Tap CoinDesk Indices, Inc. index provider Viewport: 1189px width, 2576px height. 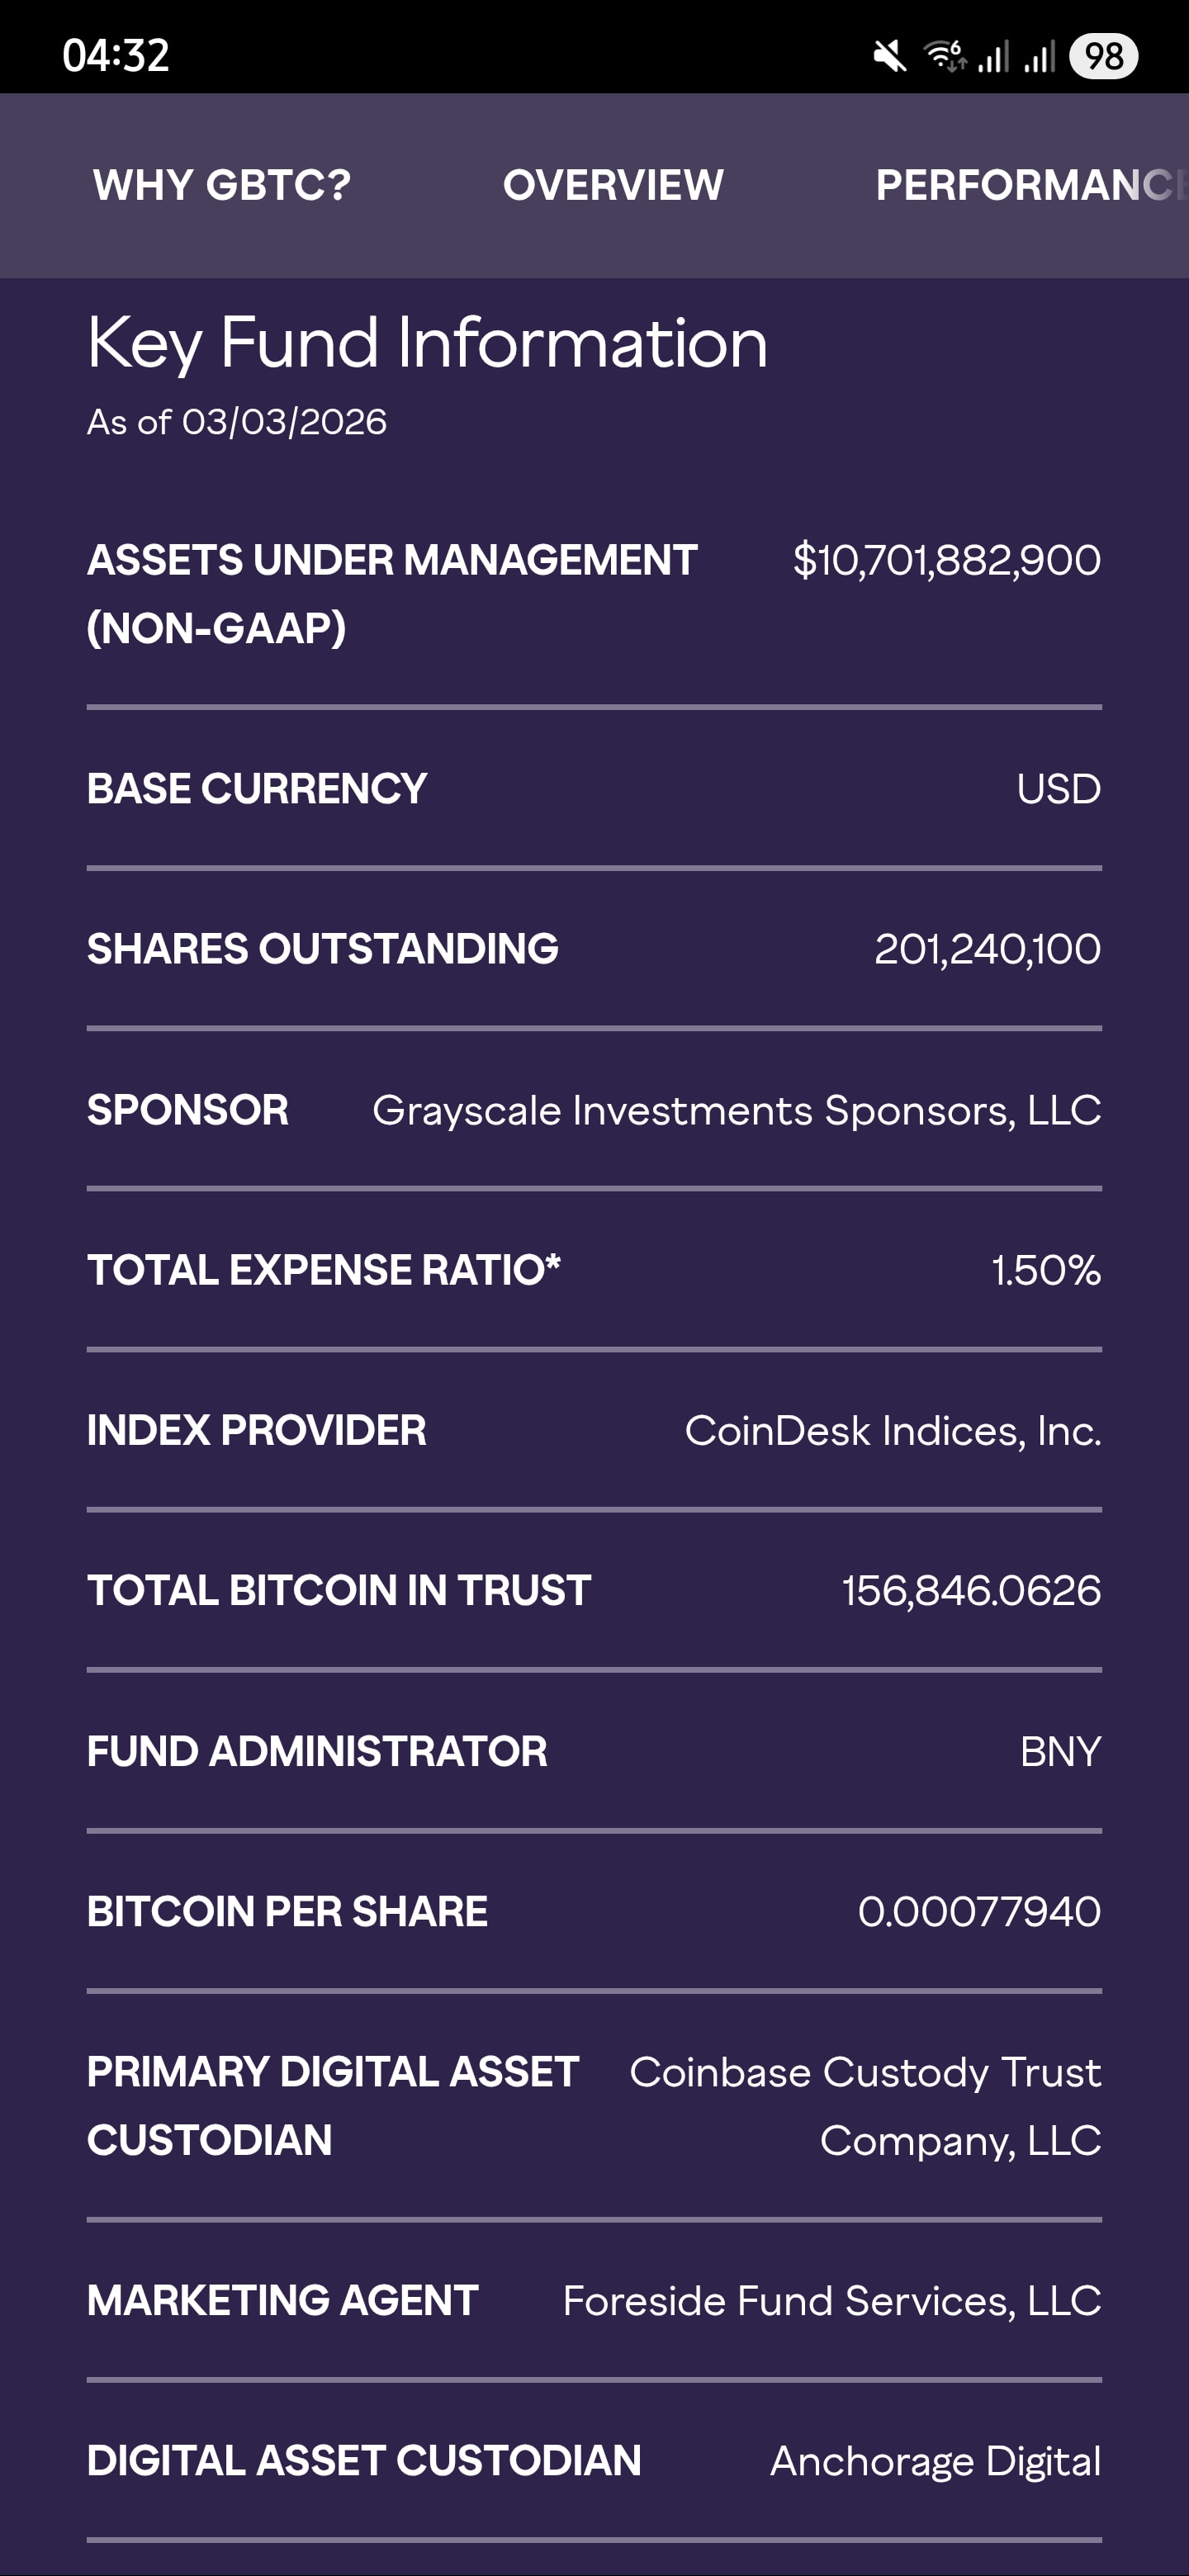click(892, 1431)
